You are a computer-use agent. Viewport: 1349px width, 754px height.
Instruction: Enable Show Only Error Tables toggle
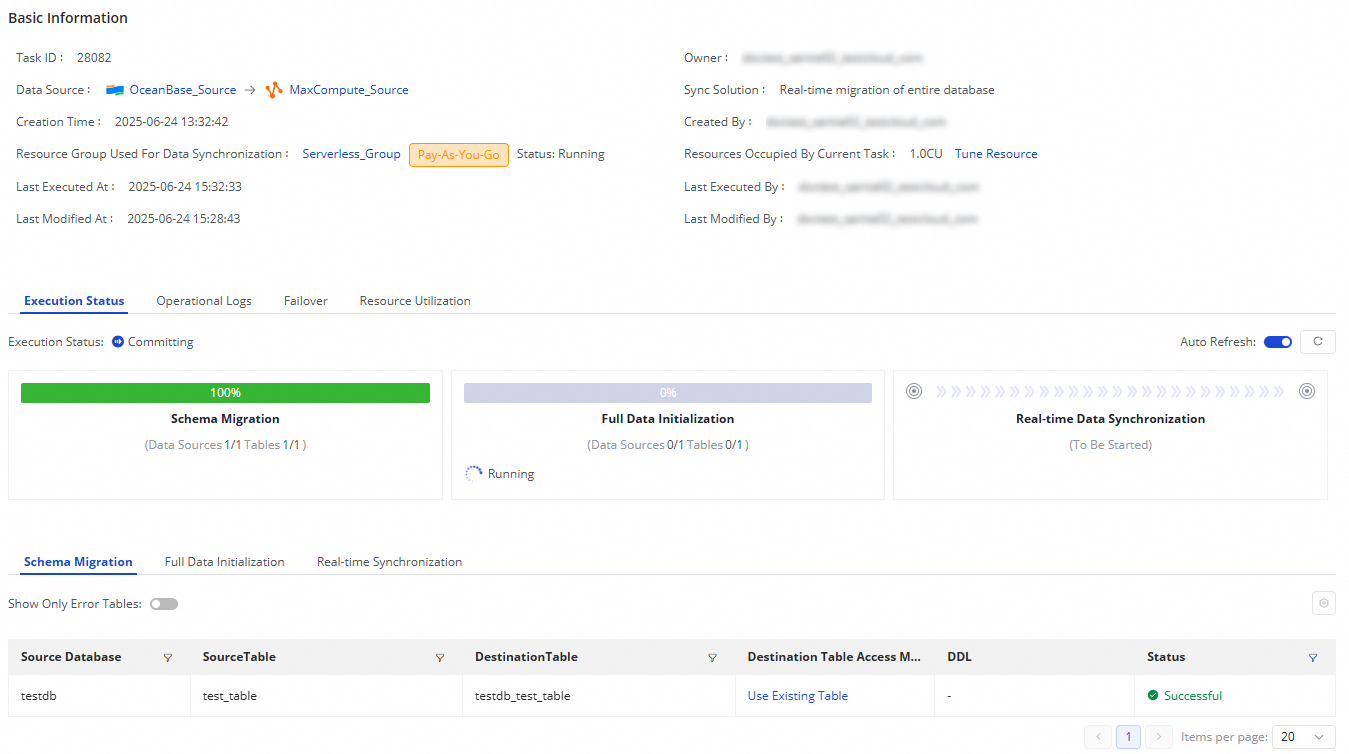point(164,604)
